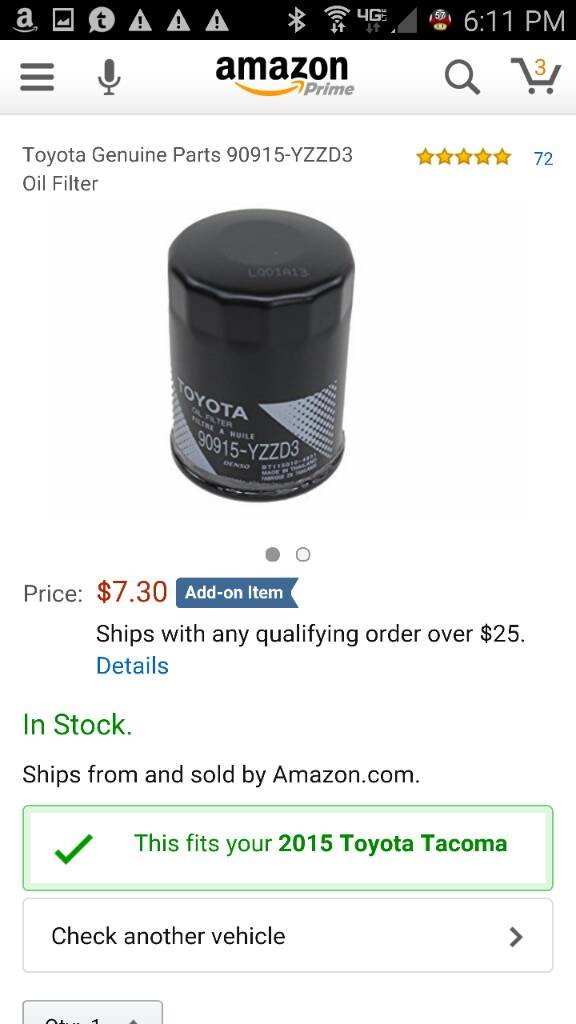The height and width of the screenshot is (1024, 576).
Task: Tap the green checkmark for Tacoma fit
Action: pos(74,848)
